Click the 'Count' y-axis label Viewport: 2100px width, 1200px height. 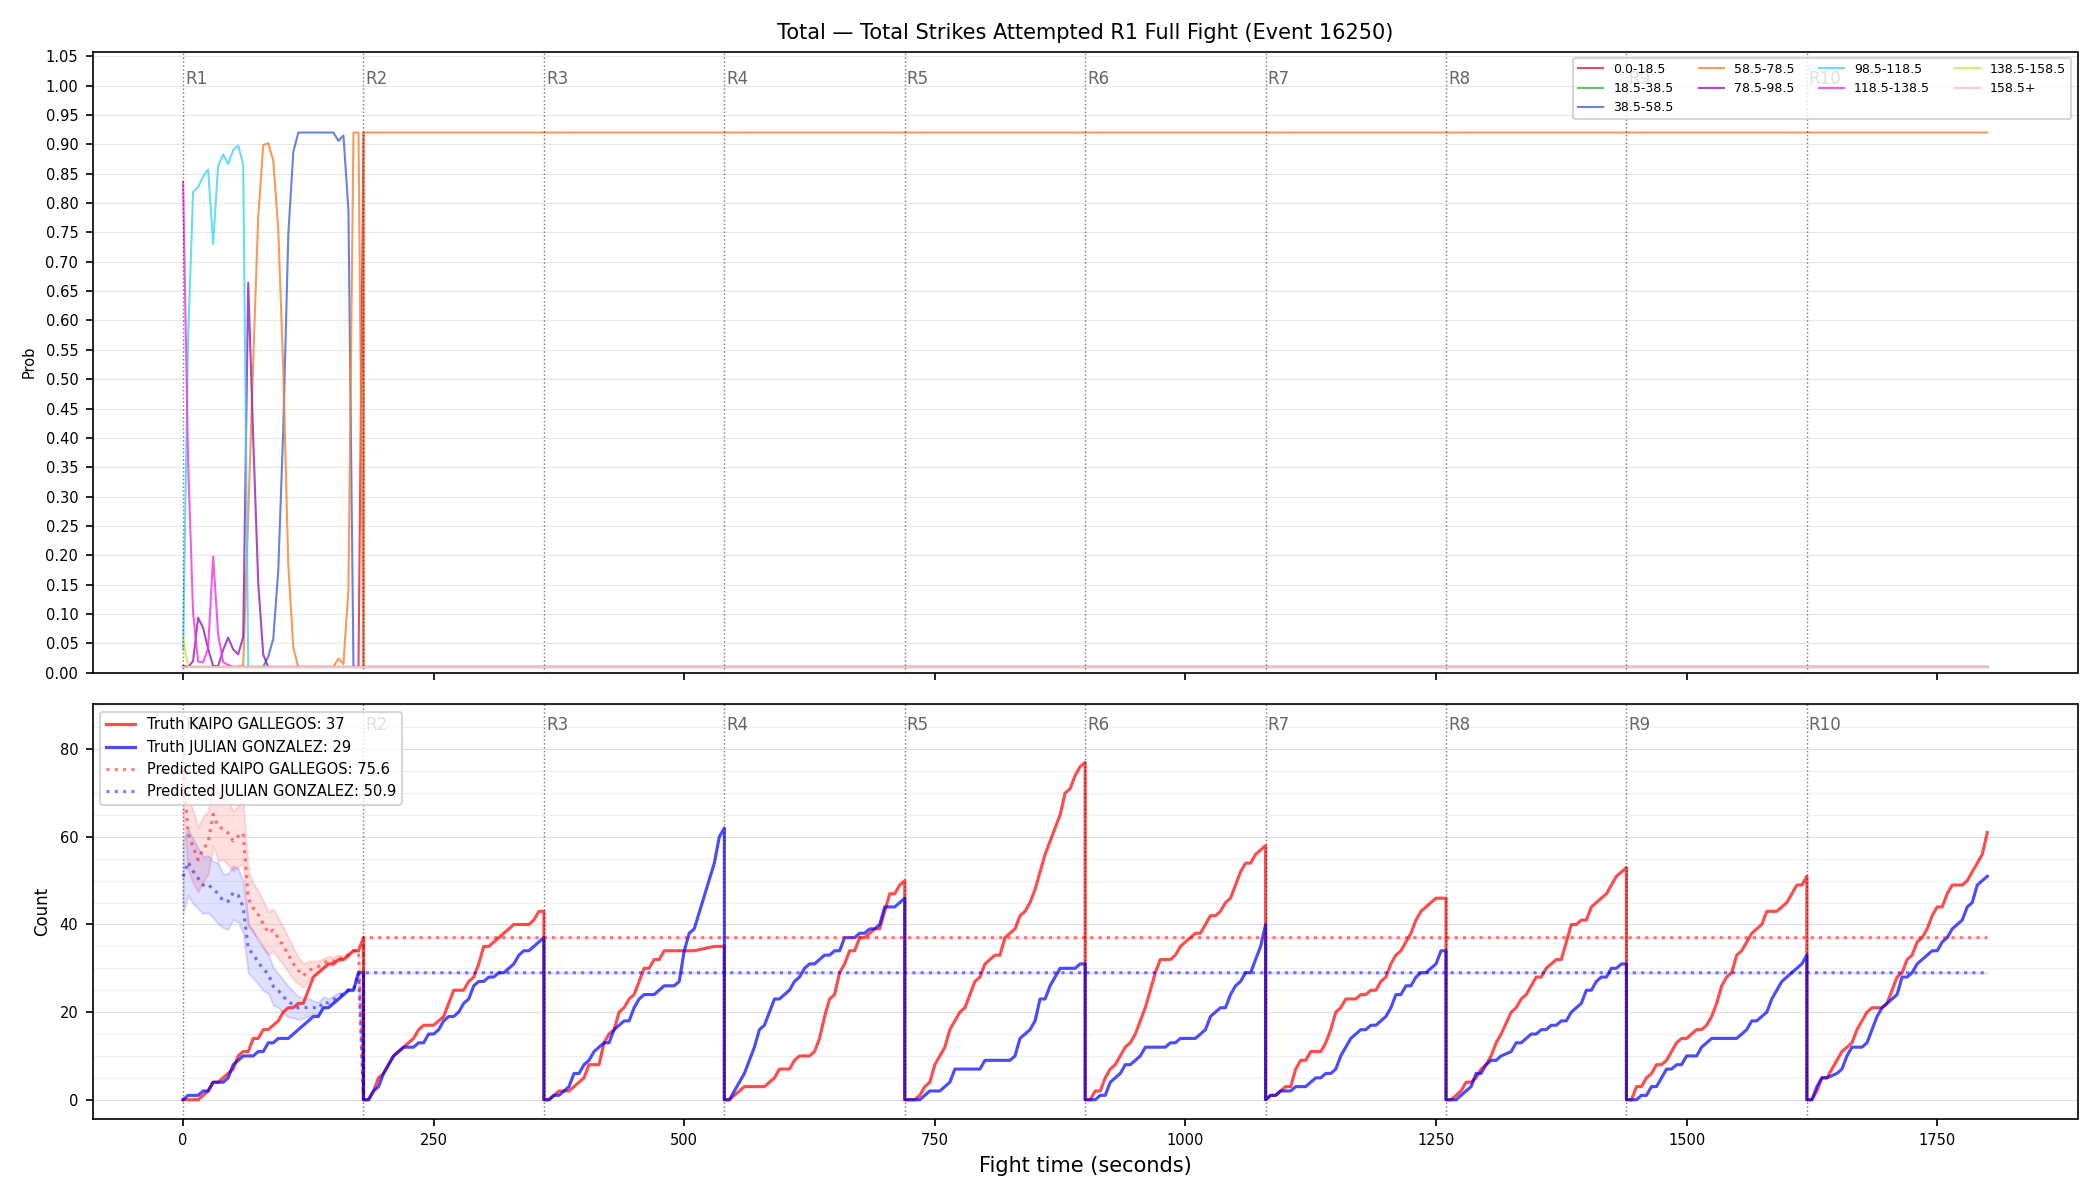(x=41, y=912)
